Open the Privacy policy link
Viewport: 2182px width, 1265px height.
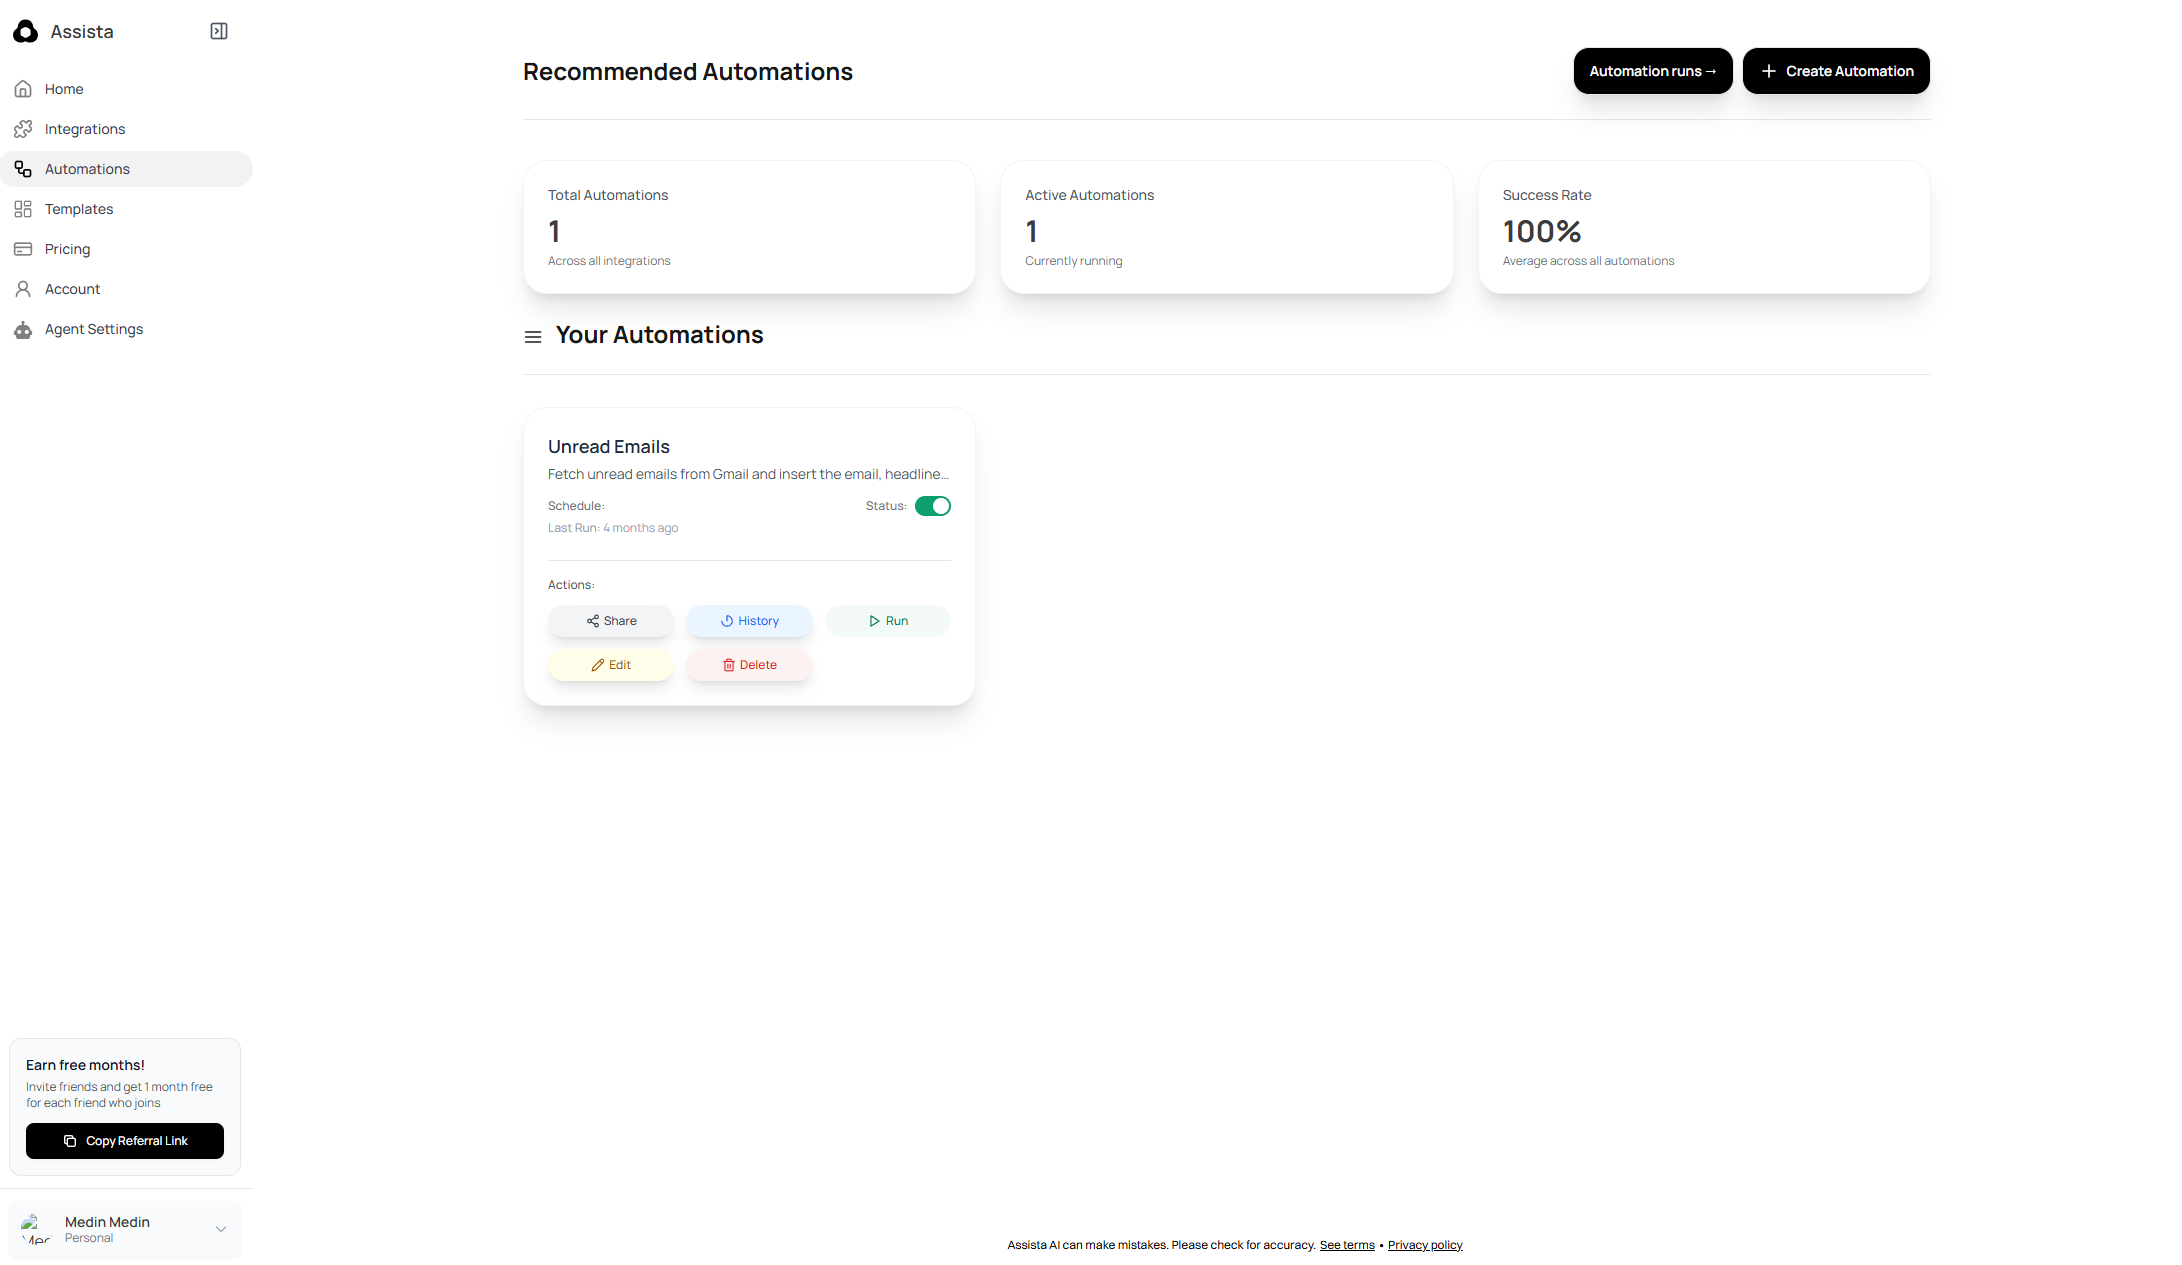[x=1424, y=1245]
